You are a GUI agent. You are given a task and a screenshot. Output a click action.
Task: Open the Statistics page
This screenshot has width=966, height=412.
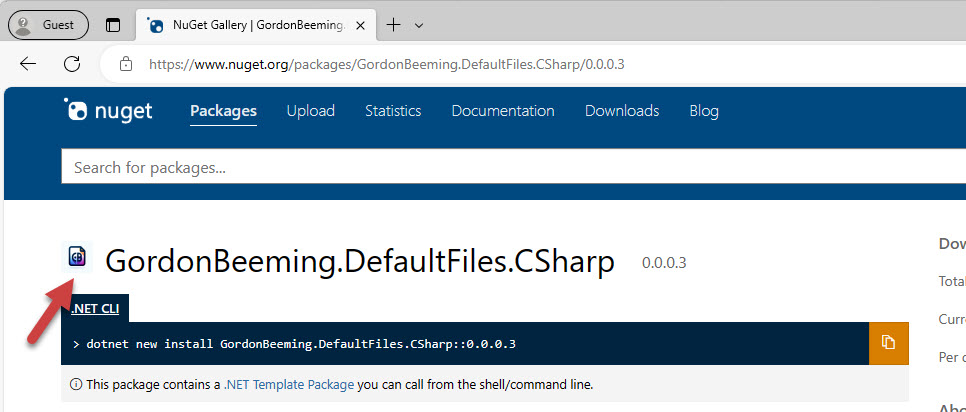[x=393, y=111]
